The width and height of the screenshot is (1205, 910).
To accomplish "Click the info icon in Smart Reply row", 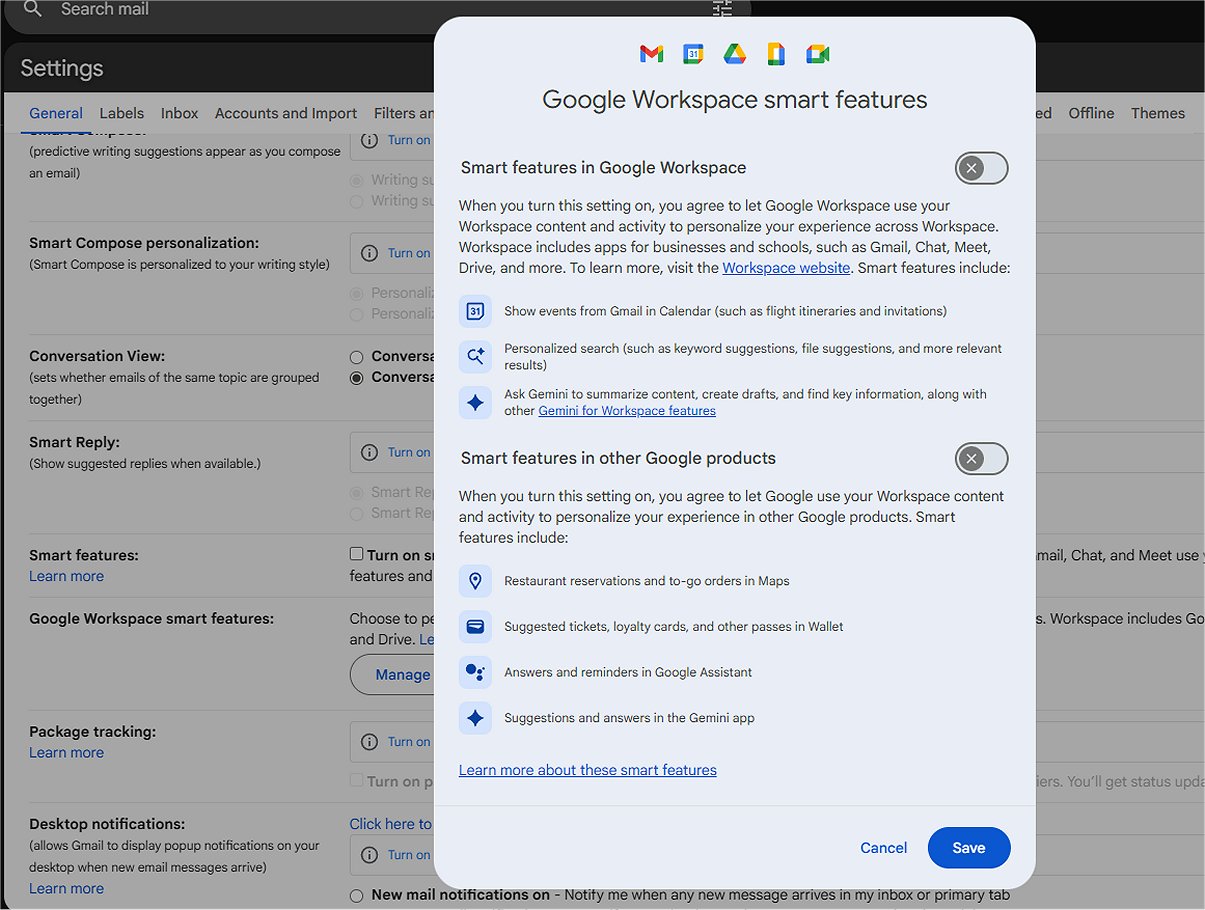I will 369,452.
